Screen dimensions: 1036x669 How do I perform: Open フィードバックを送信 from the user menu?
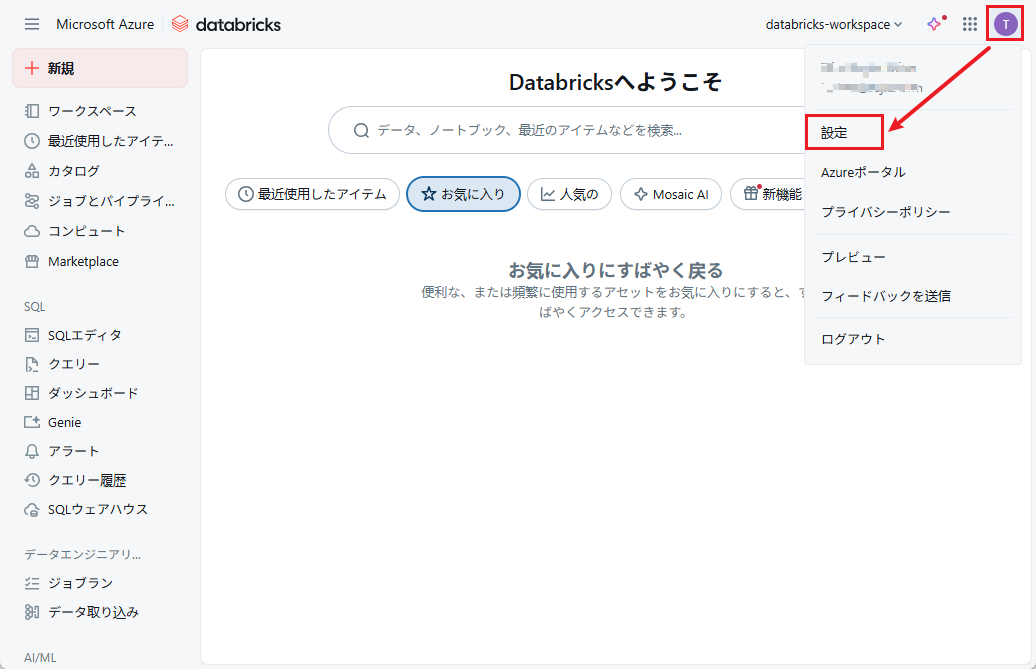[x=885, y=296]
